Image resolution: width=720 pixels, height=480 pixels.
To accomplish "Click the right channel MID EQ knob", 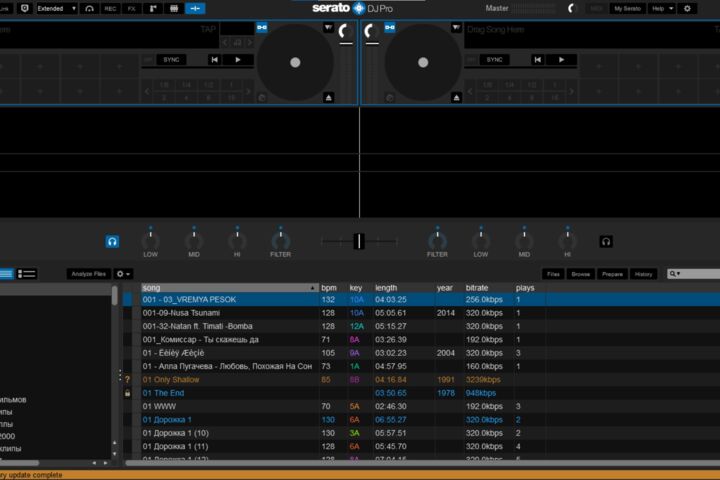I will [x=524, y=240].
